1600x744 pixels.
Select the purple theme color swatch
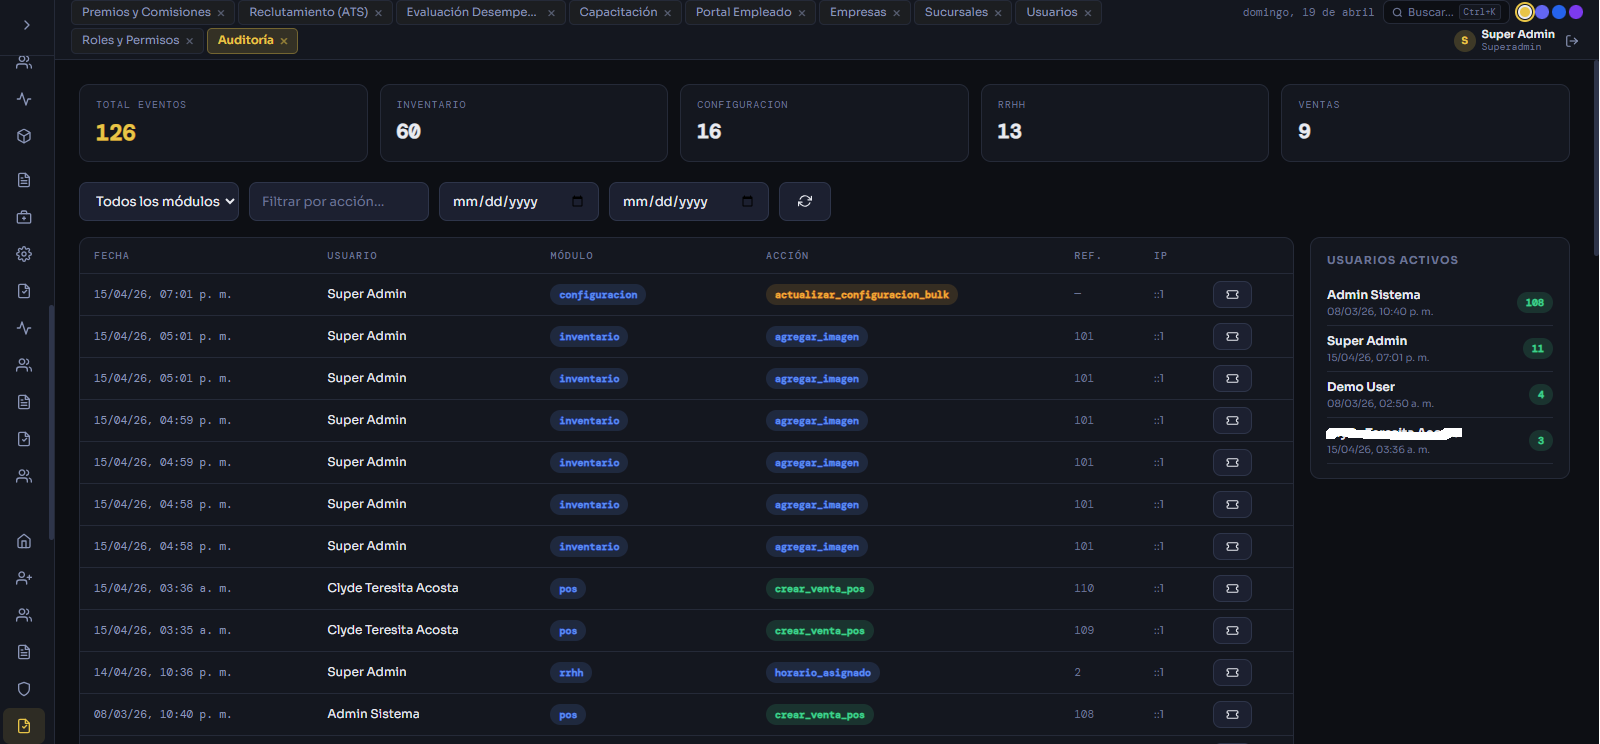click(1576, 13)
